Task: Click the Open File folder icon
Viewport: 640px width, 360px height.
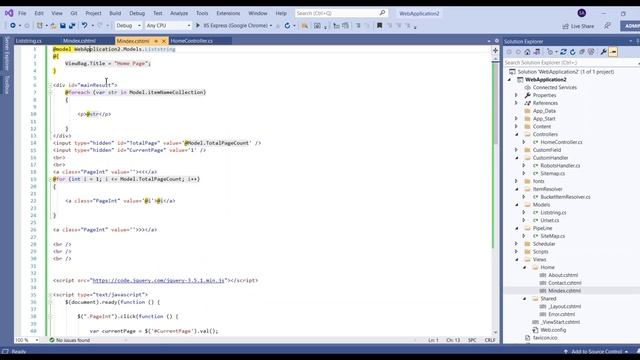Action: click(x=53, y=26)
